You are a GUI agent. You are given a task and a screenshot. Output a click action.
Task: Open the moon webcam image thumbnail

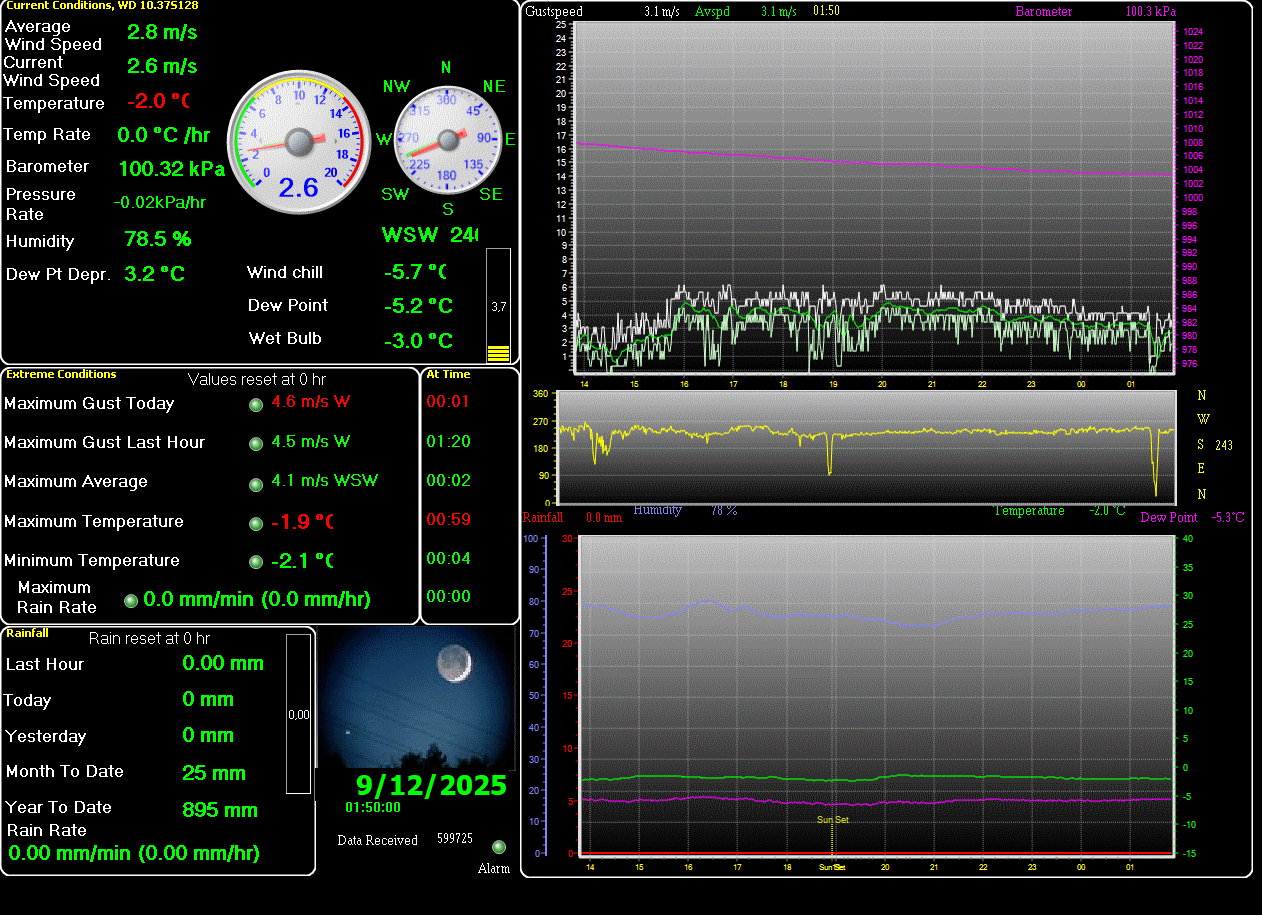[x=415, y=697]
